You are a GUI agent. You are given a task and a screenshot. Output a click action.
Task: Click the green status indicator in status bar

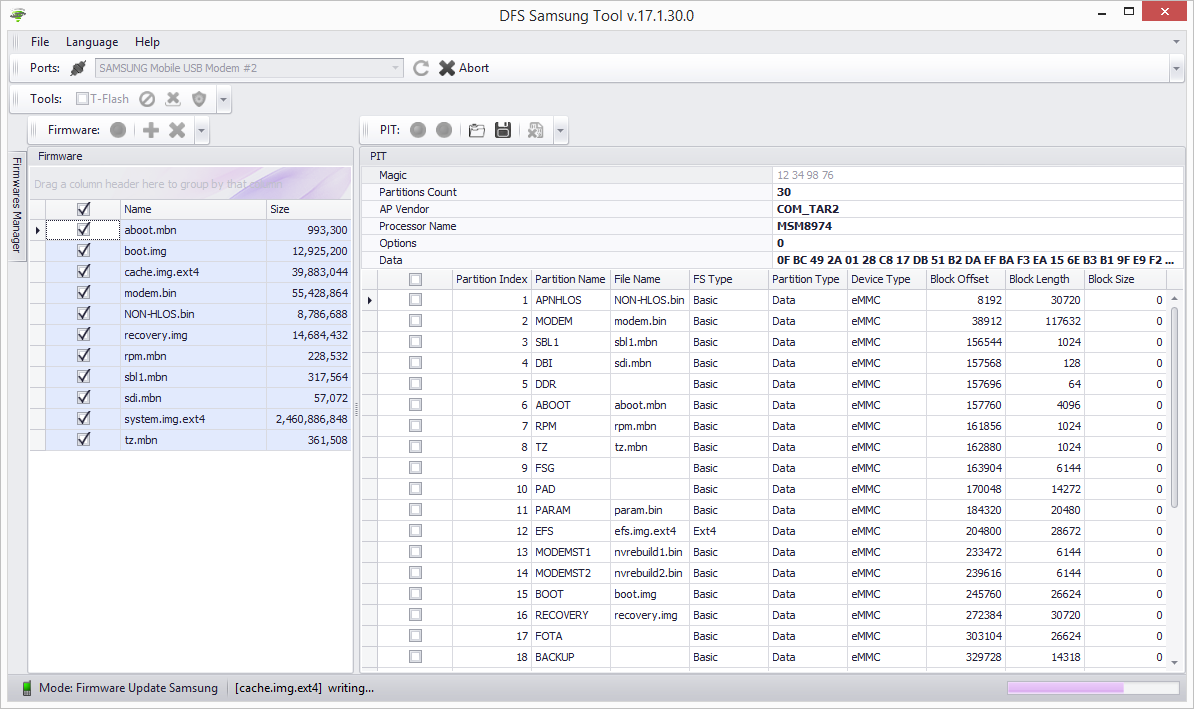pos(27,688)
